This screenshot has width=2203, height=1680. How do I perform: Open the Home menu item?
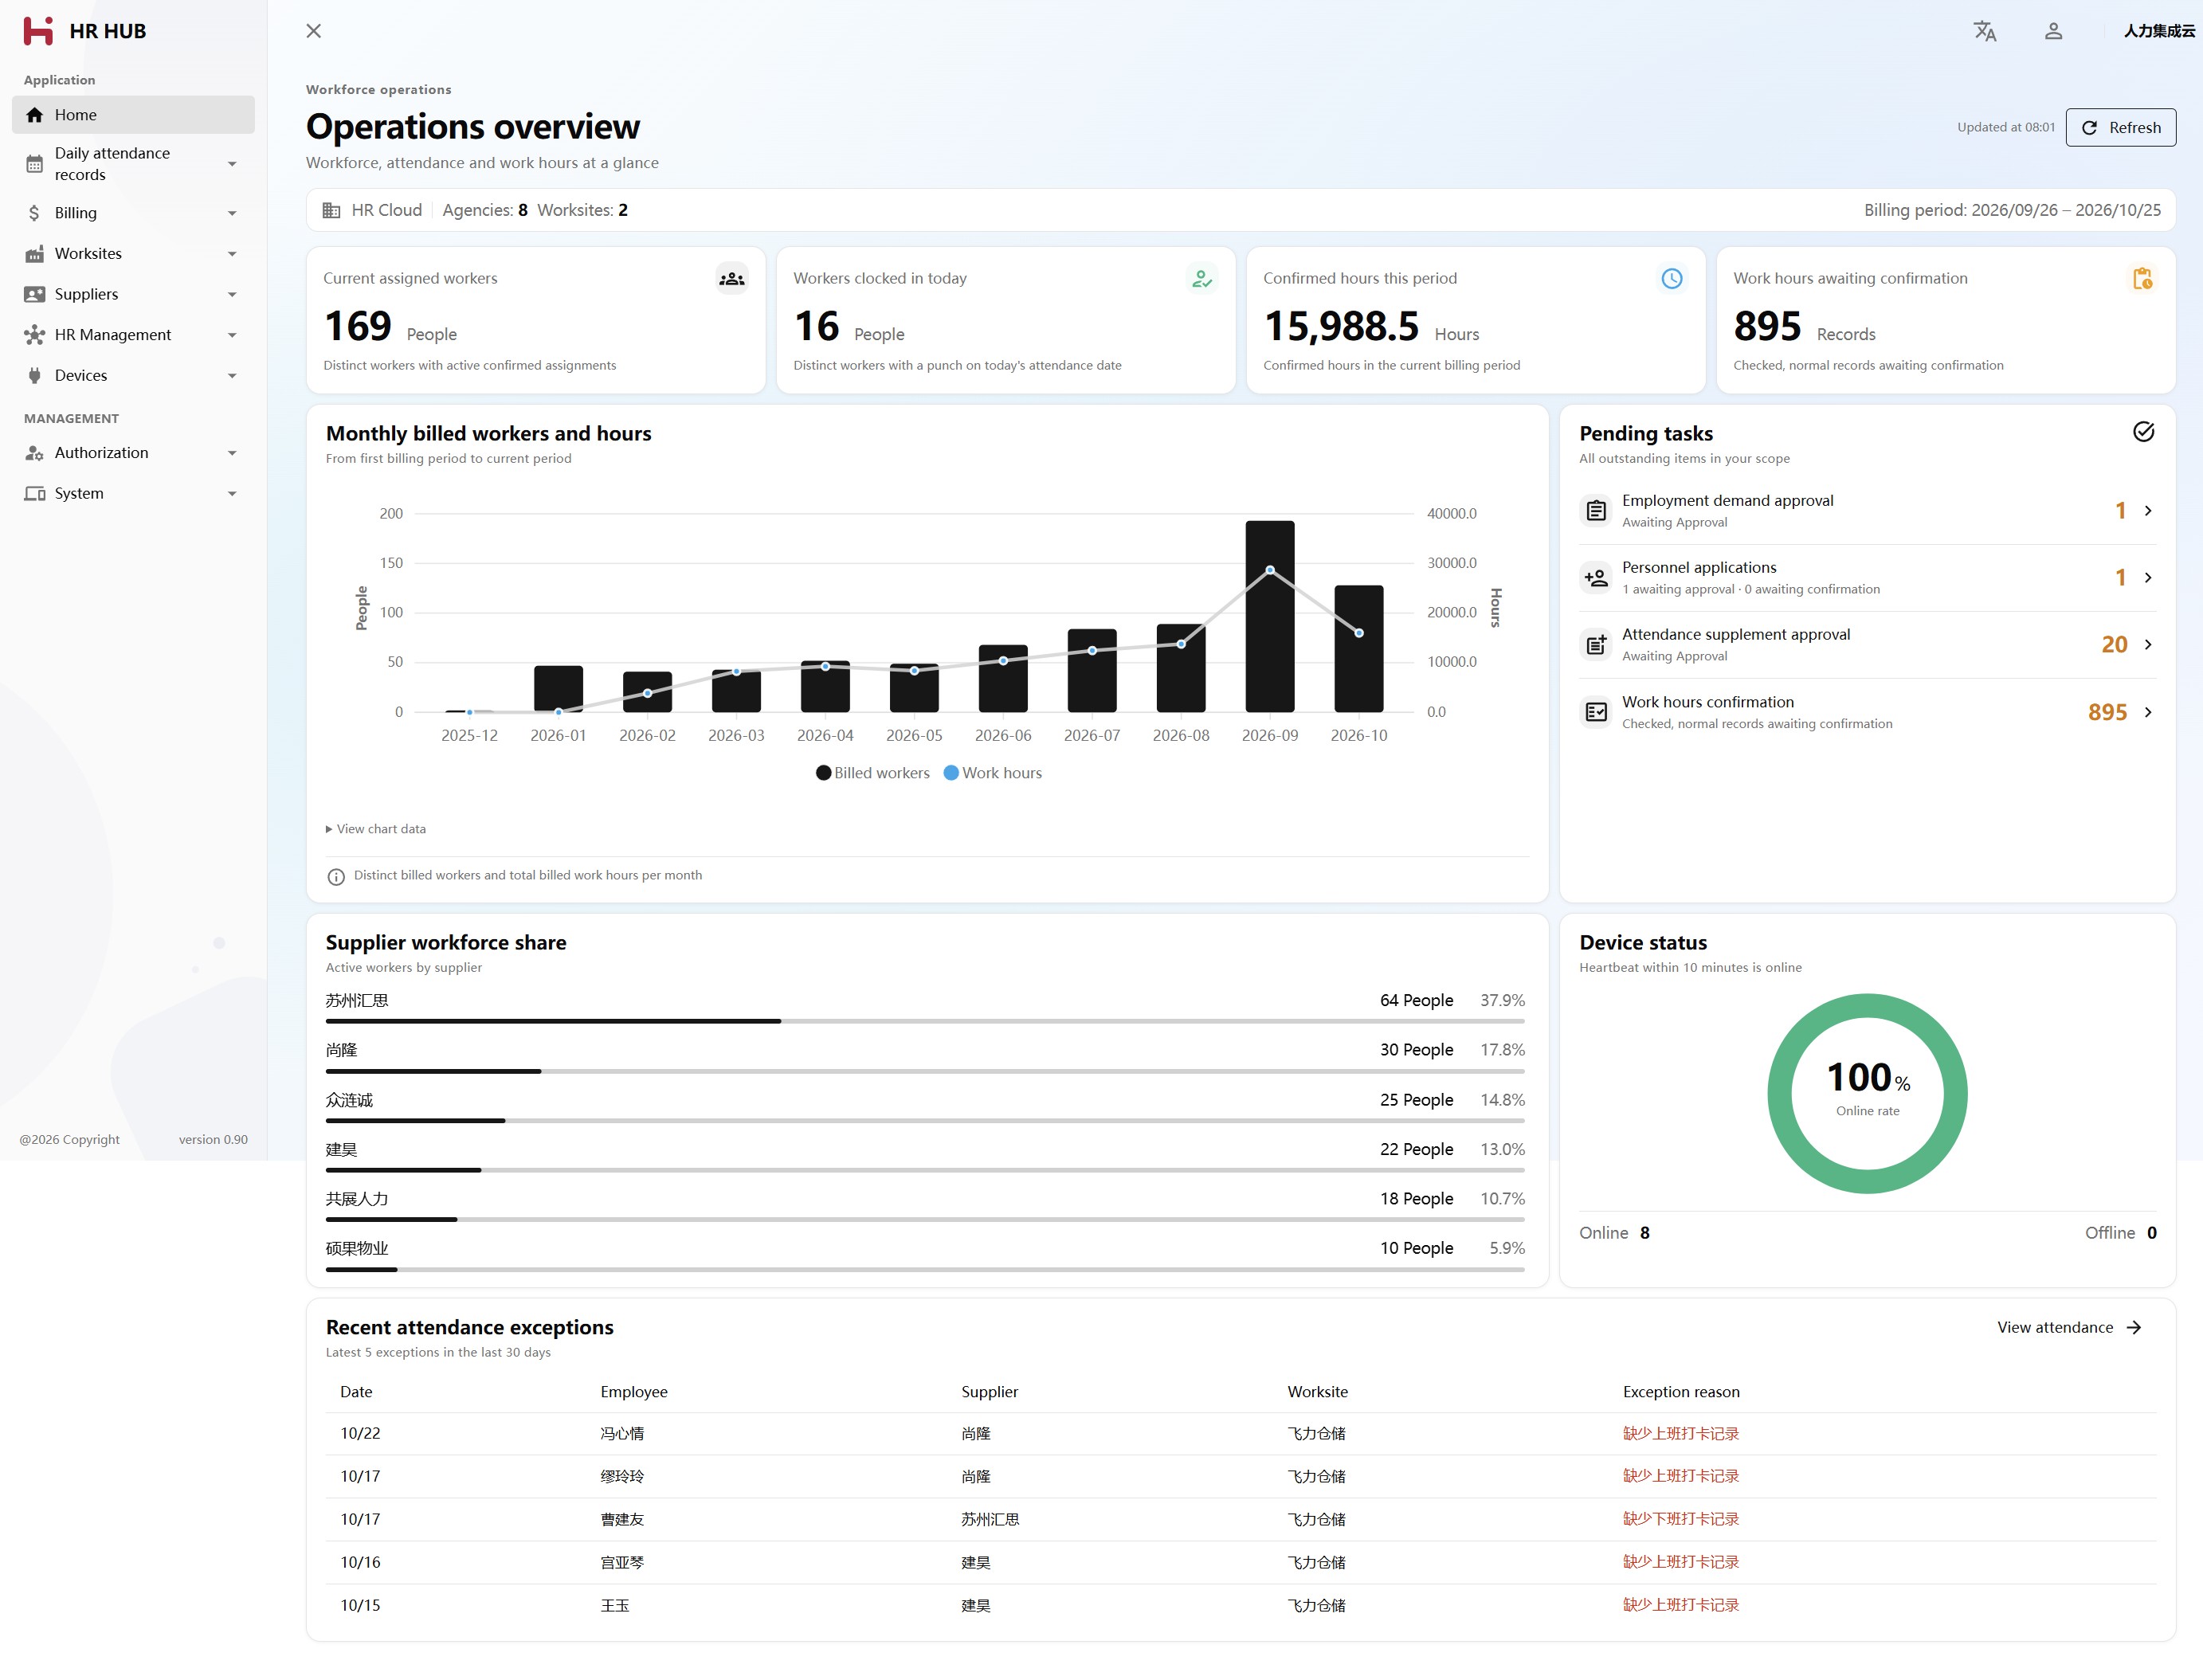(x=133, y=115)
